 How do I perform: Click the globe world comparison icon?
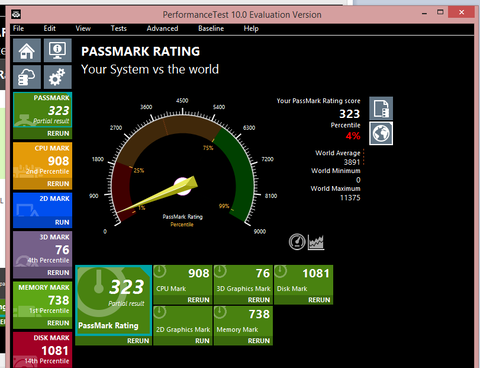[x=381, y=133]
